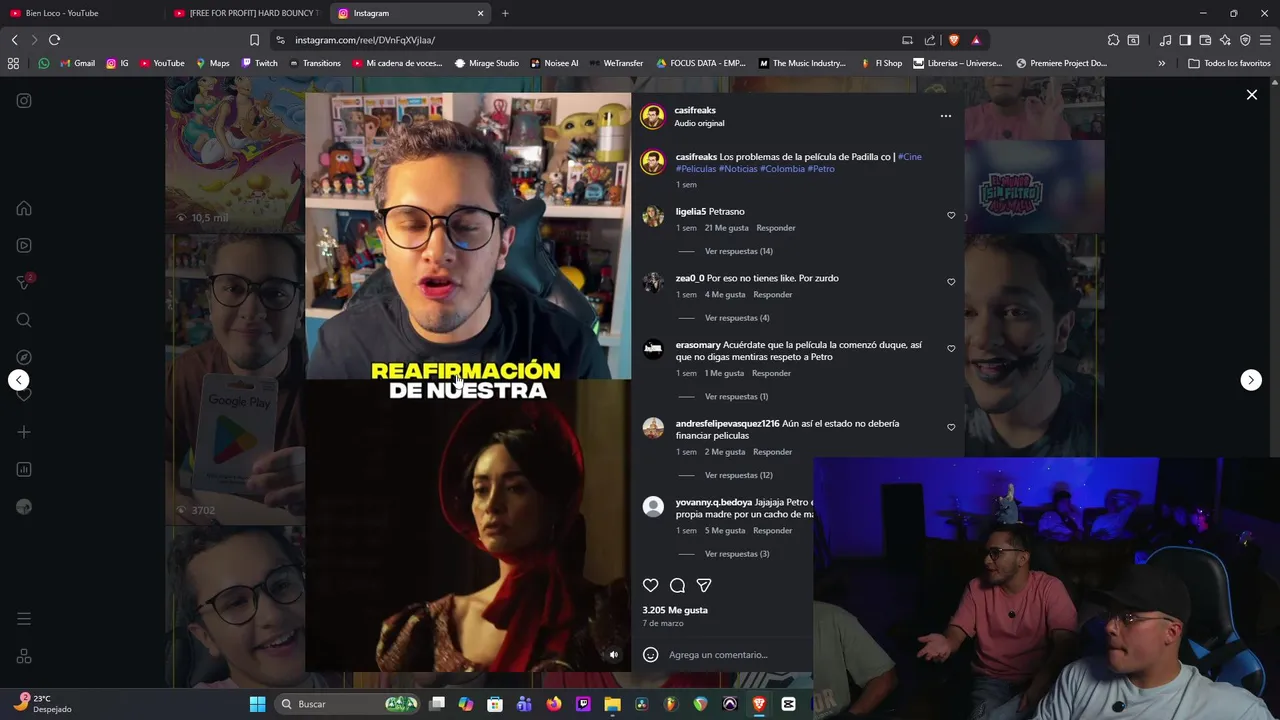This screenshot has width=1280, height=720.
Task: Click the Brave Shields lion icon in the address bar
Action: [954, 40]
